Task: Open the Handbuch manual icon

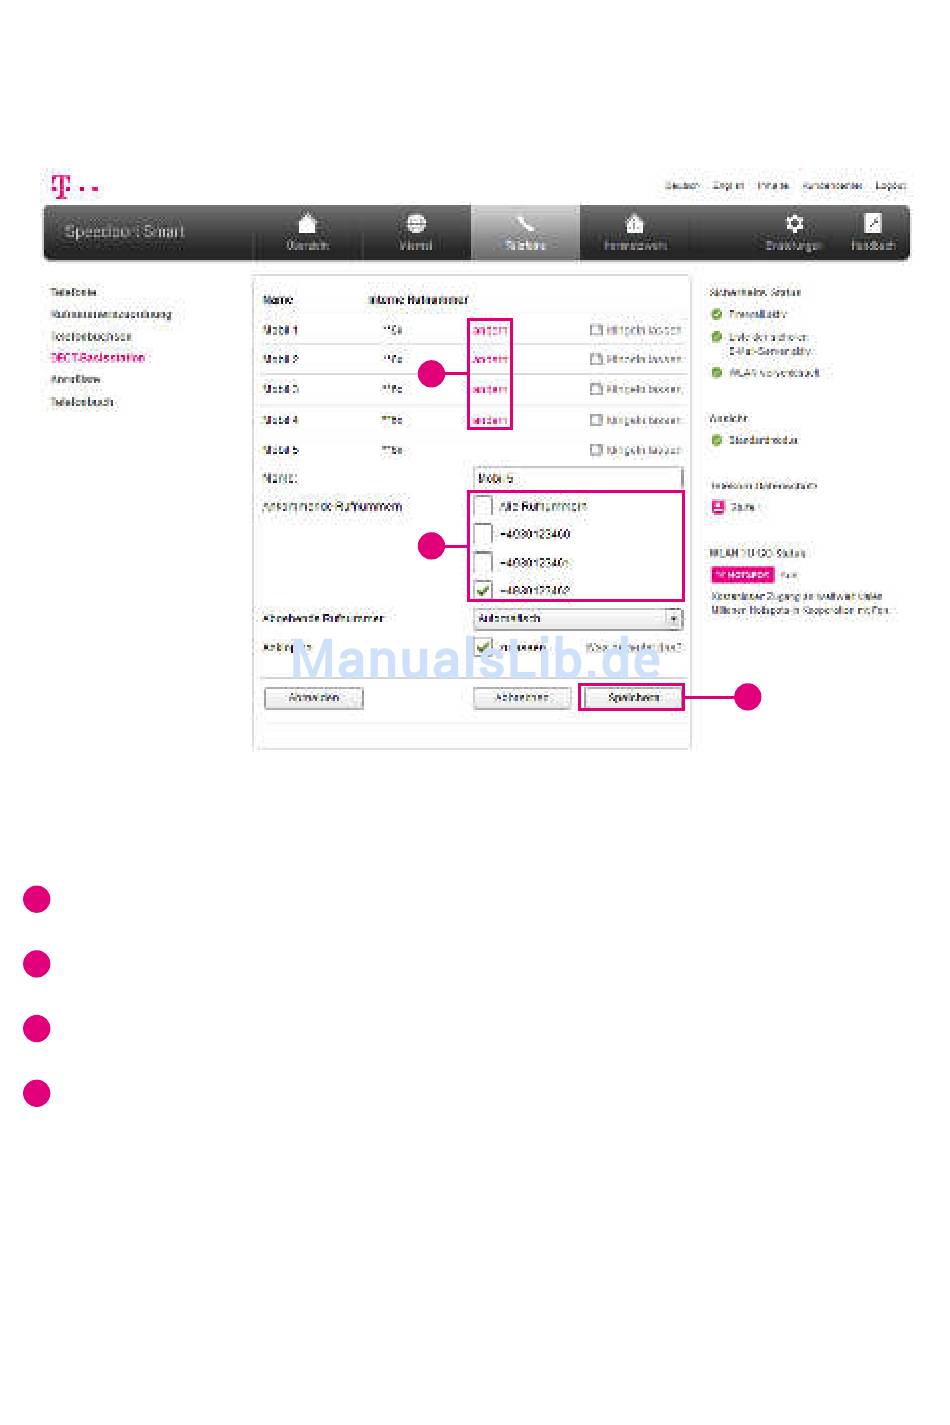Action: coord(873,223)
